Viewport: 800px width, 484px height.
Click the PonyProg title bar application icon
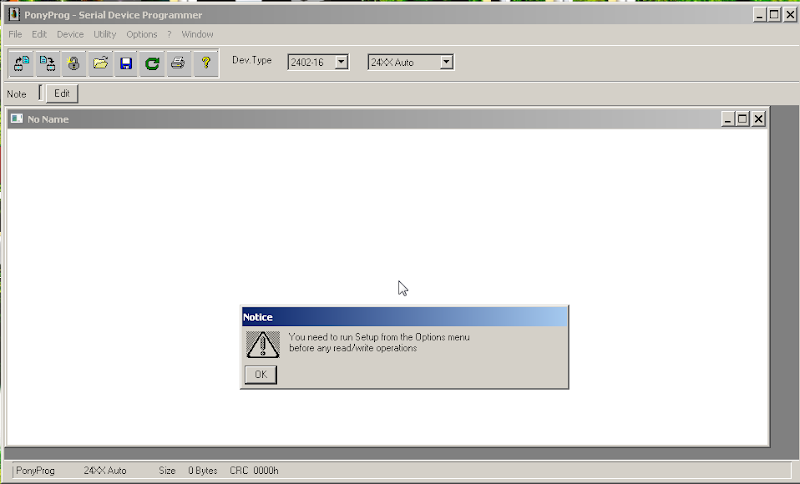[14, 15]
